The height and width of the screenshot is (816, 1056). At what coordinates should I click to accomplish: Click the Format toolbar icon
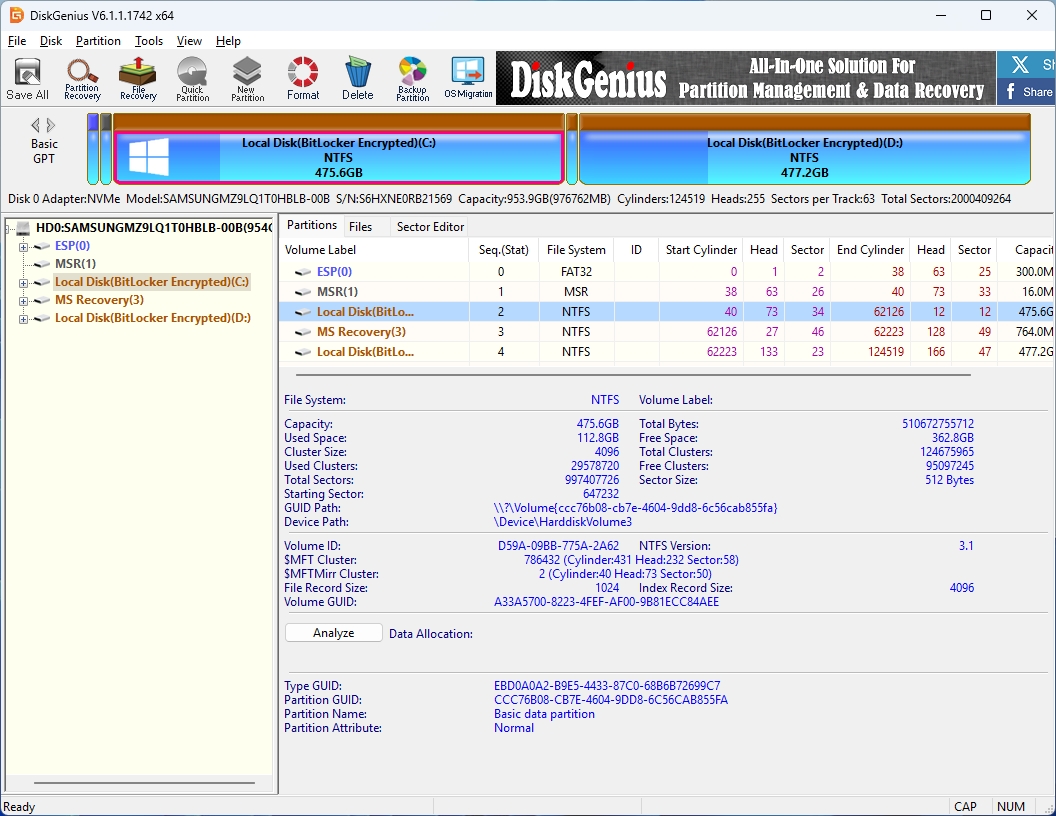[x=303, y=78]
